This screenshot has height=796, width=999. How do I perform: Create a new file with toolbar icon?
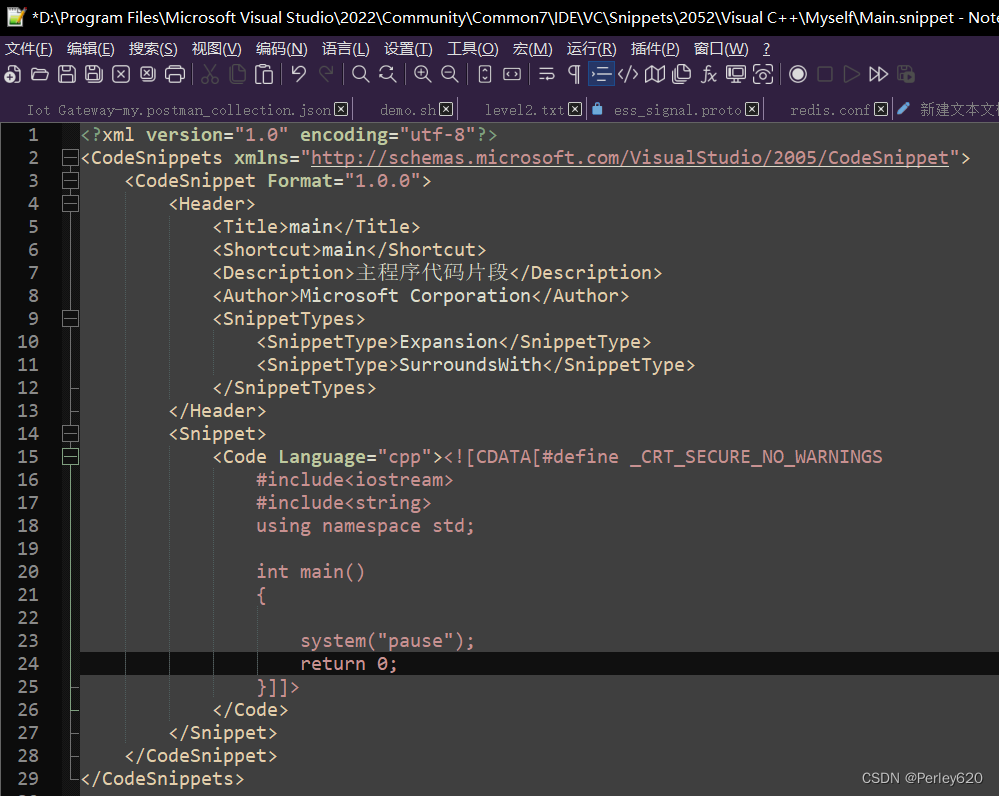13,75
